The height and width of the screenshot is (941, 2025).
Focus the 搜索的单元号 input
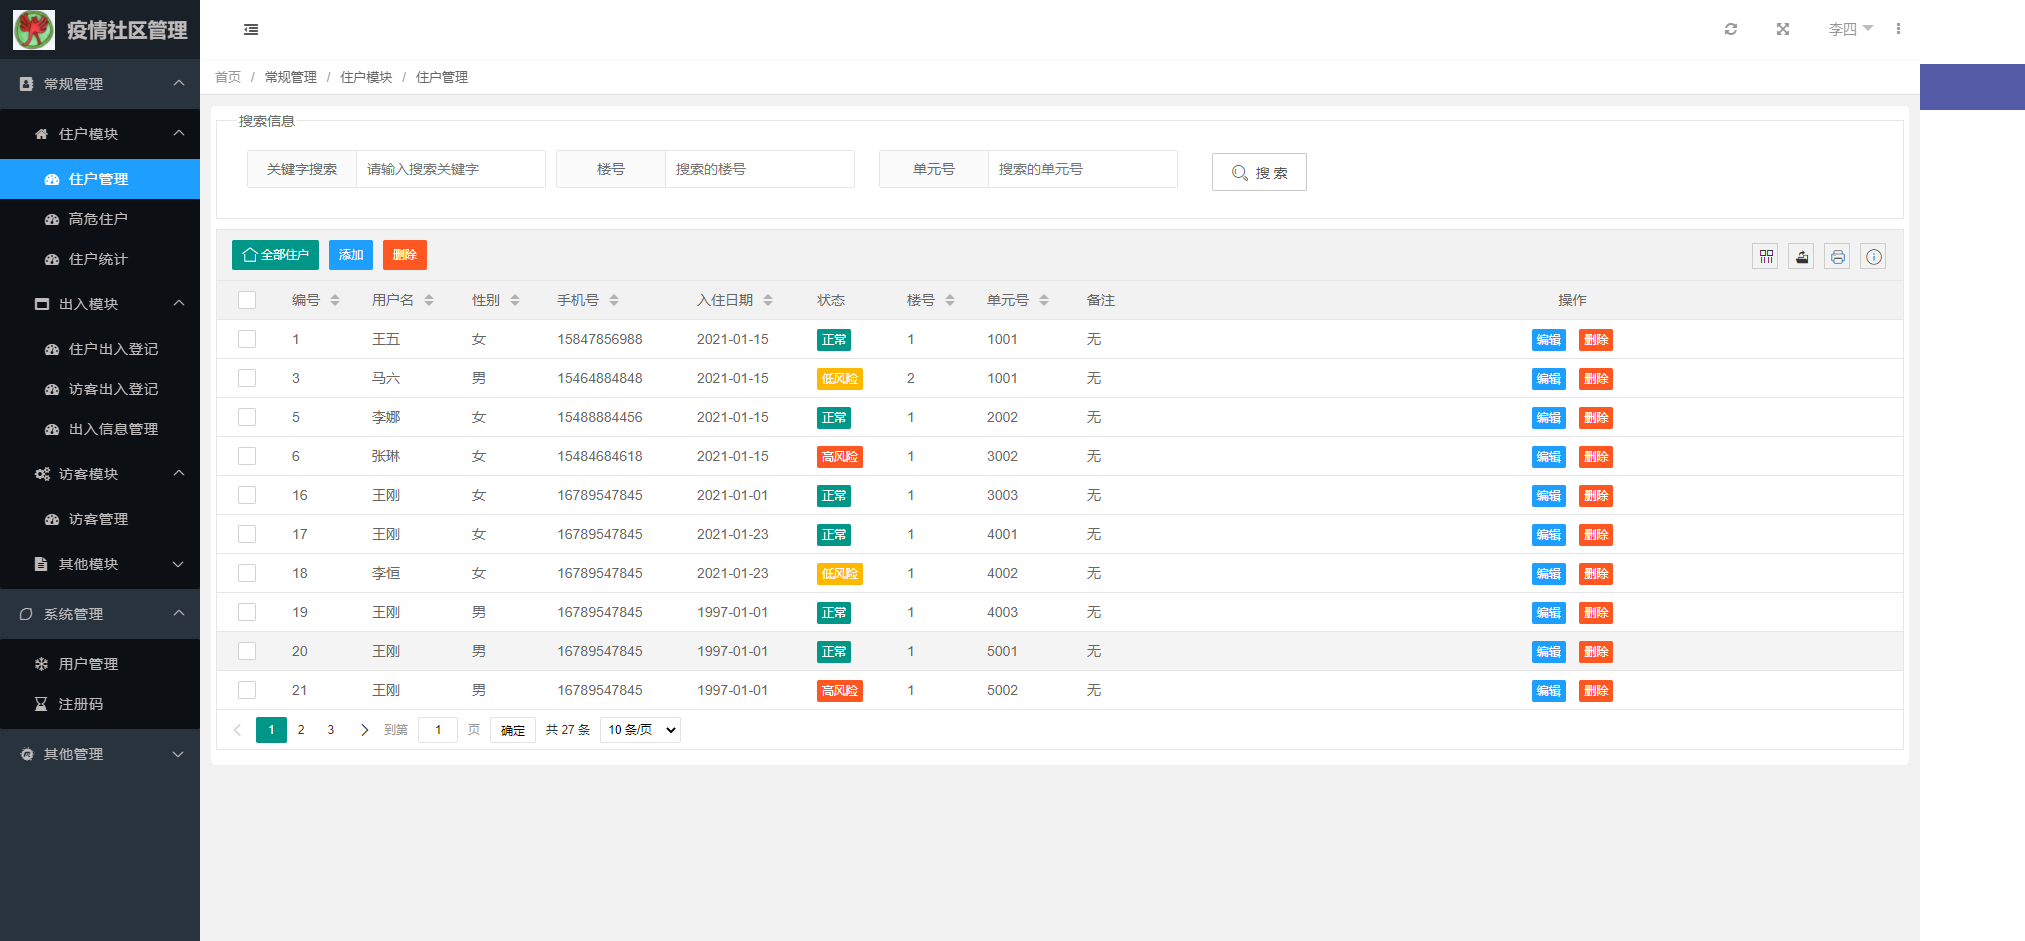[x=1082, y=169]
